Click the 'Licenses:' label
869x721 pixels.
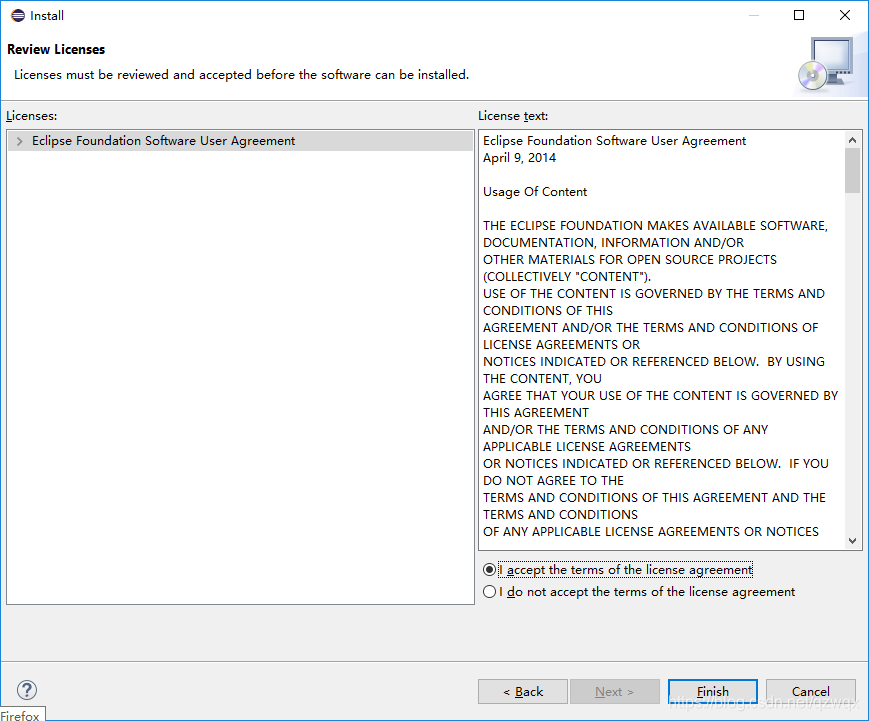pos(32,116)
